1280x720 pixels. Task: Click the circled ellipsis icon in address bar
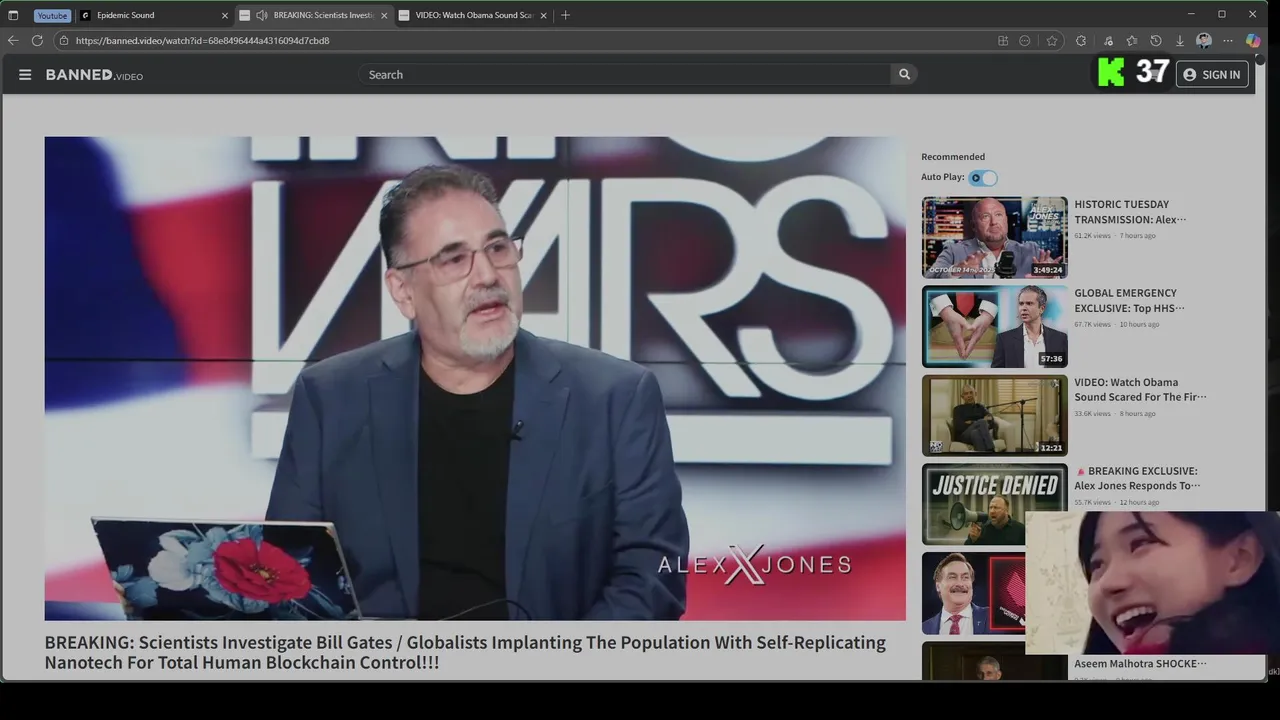(x=1025, y=41)
